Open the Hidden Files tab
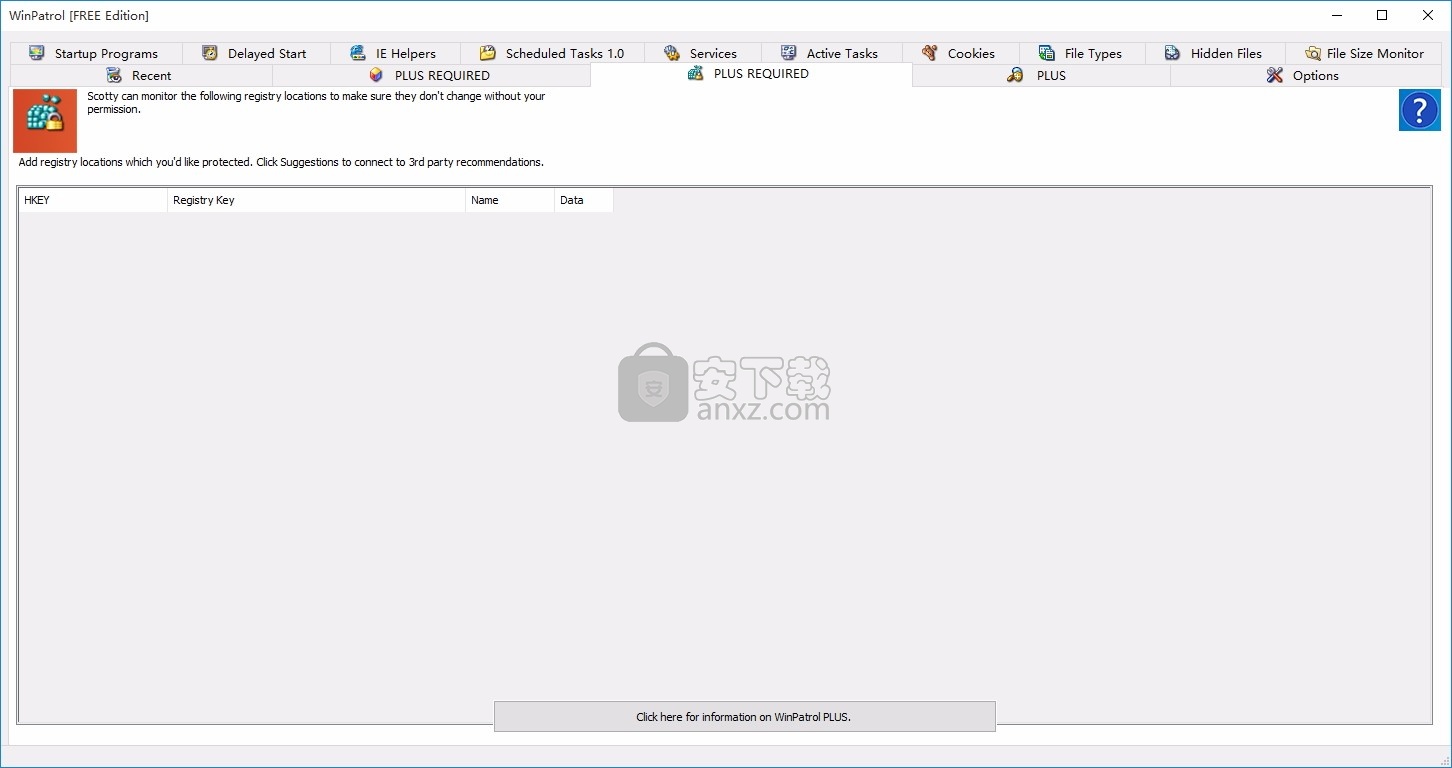 (x=1216, y=53)
